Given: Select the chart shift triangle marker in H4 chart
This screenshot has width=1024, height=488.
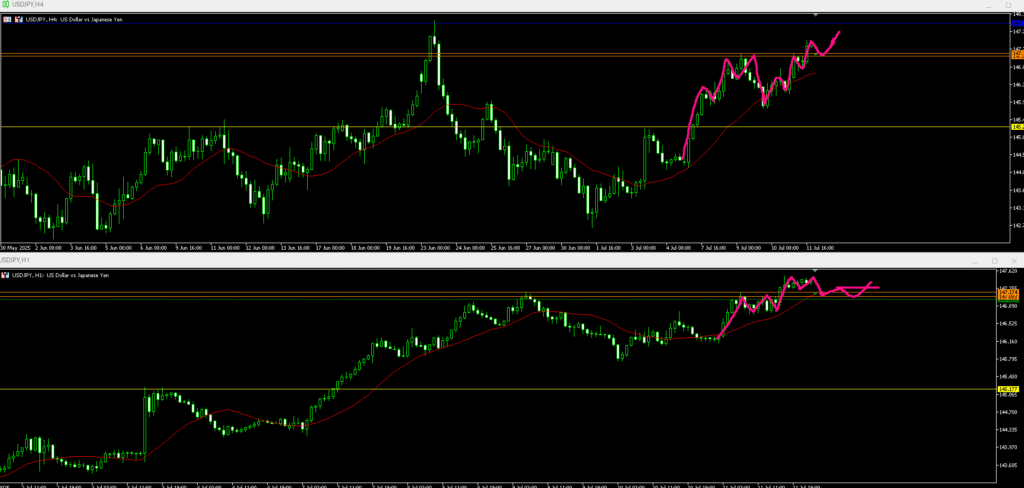Looking at the screenshot, I should coord(815,14).
